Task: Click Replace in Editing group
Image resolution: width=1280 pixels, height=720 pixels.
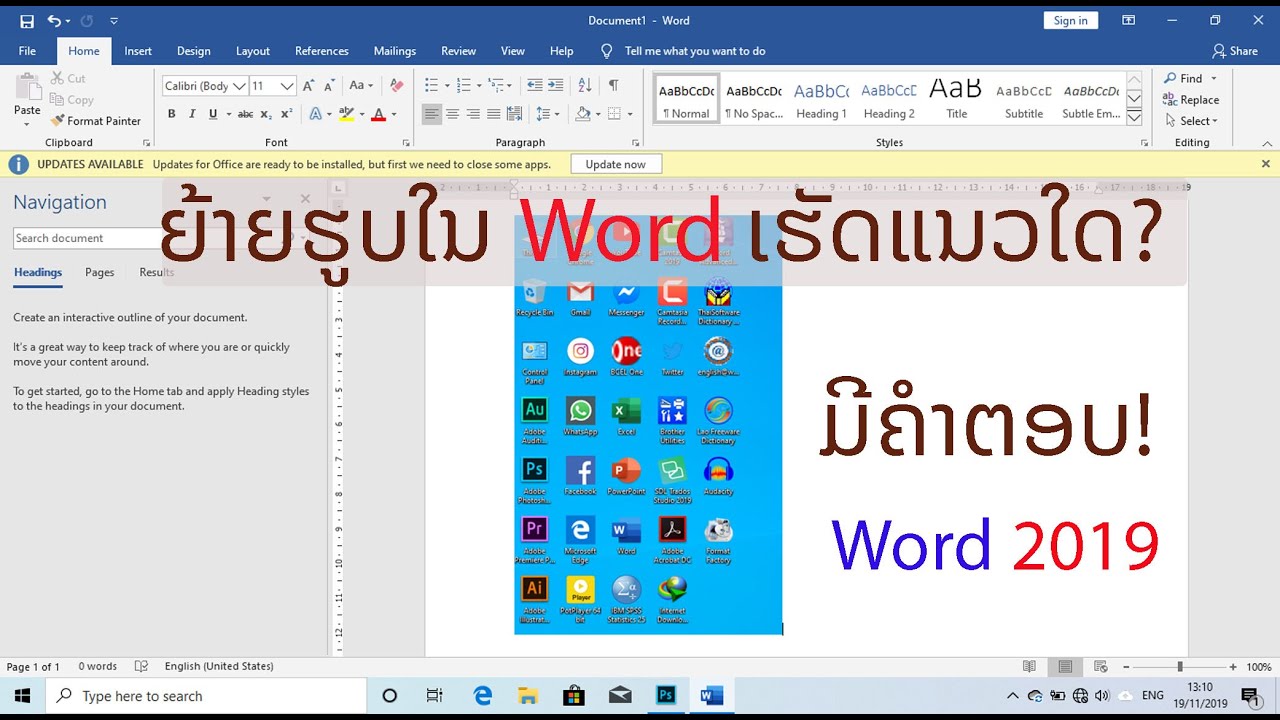Action: coord(1191,100)
